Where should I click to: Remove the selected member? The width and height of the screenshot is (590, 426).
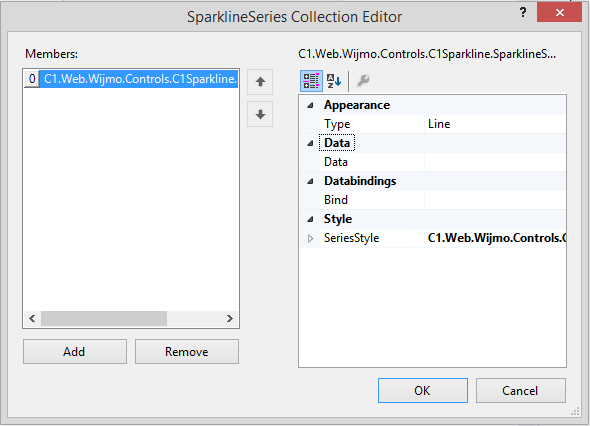tap(187, 351)
